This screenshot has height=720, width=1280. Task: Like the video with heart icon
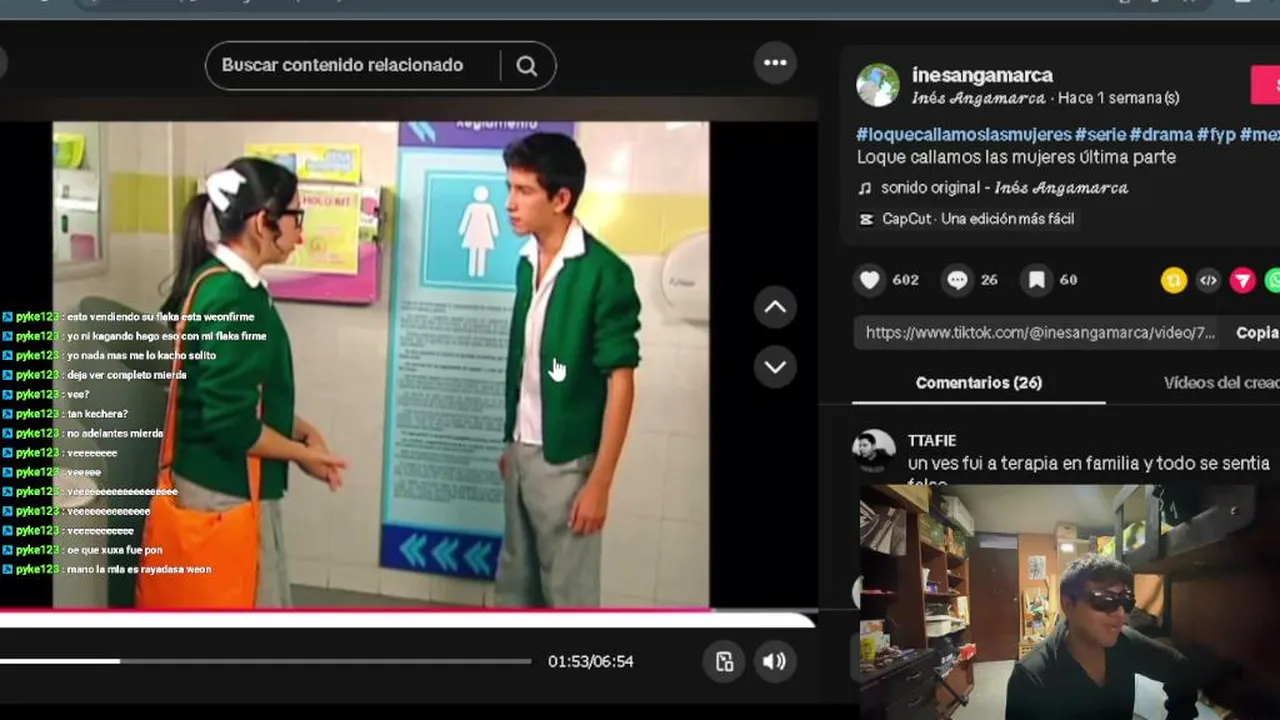pyautogui.click(x=870, y=280)
